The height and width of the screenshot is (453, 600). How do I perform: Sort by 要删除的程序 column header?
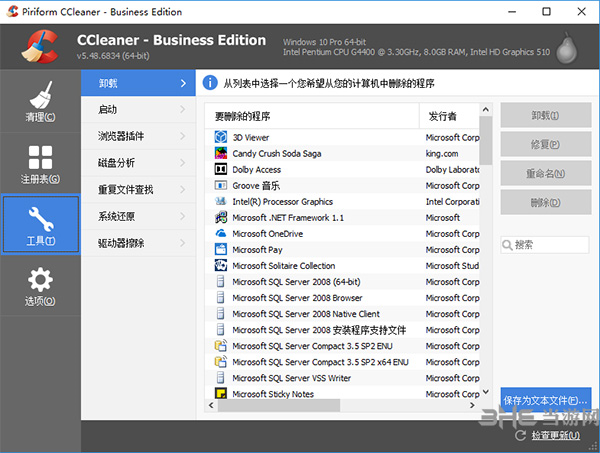[312, 116]
